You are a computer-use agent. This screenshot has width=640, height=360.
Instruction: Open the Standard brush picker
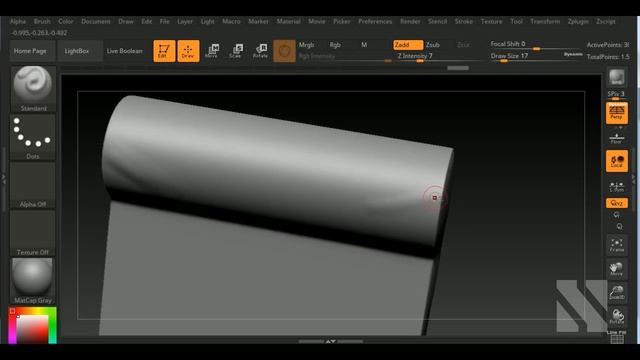point(33,89)
